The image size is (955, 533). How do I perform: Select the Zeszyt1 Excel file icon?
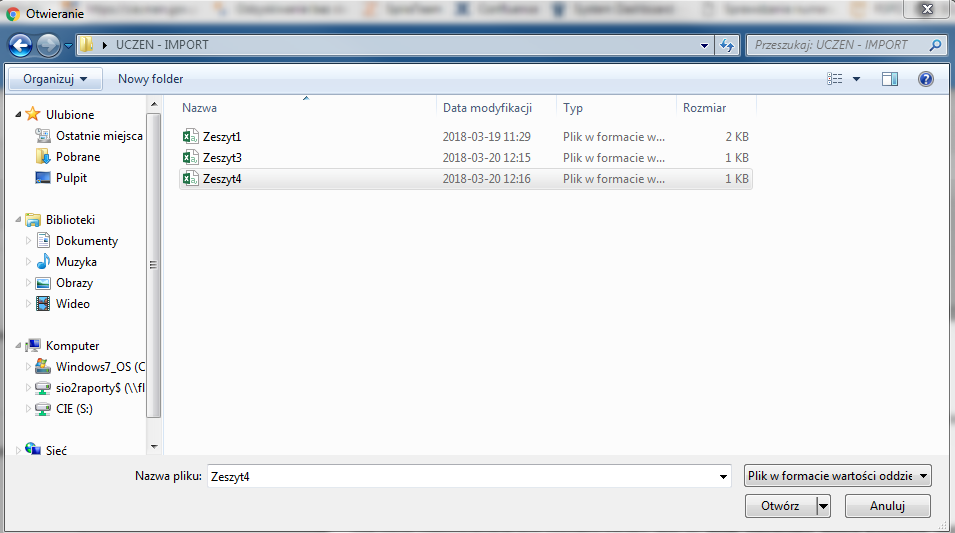click(191, 137)
